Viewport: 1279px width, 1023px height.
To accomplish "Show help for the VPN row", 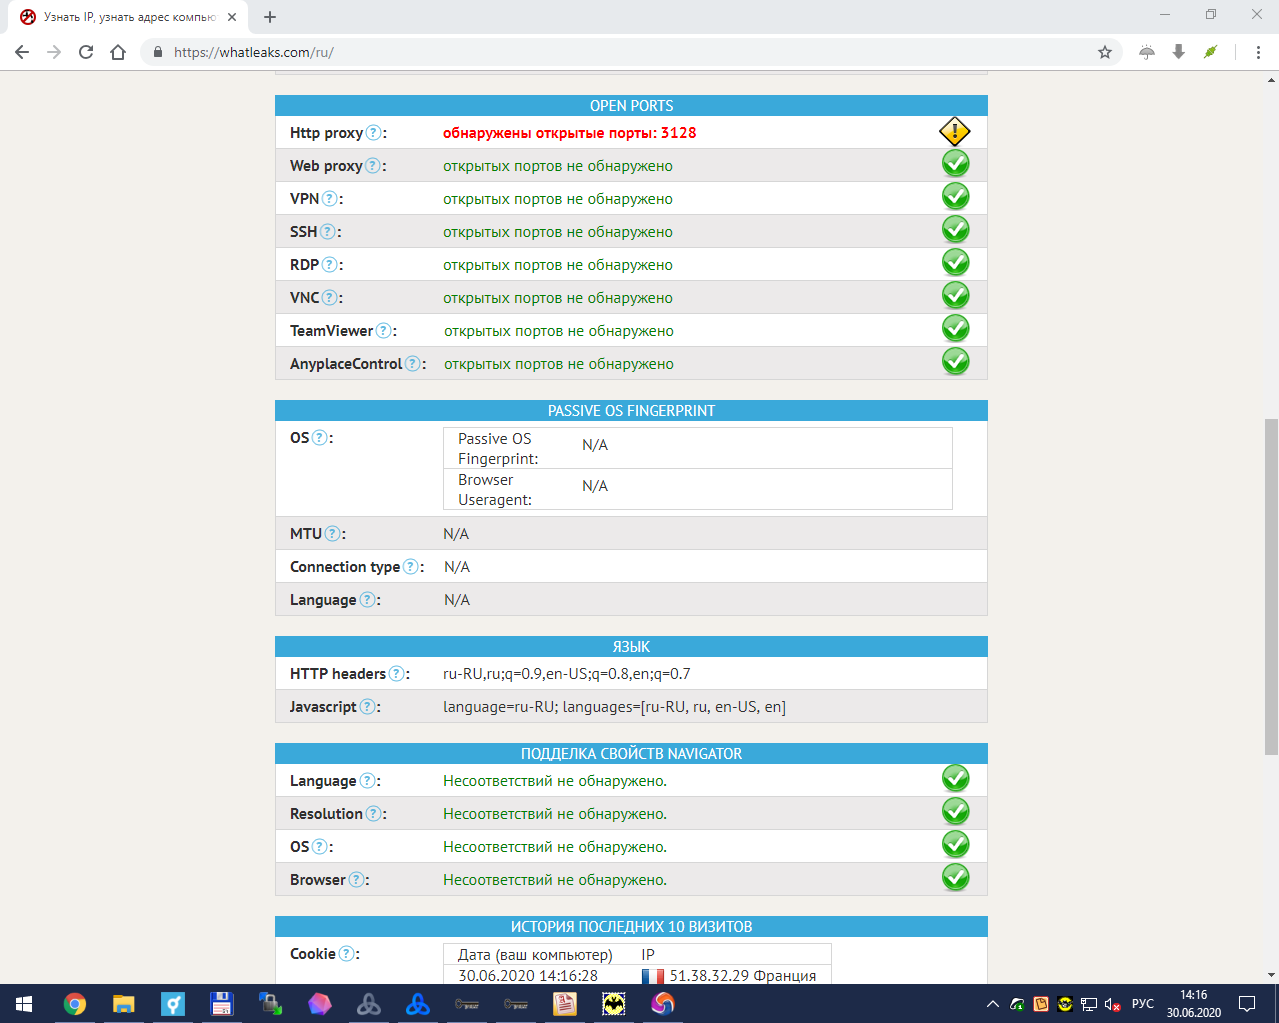I will pos(330,199).
